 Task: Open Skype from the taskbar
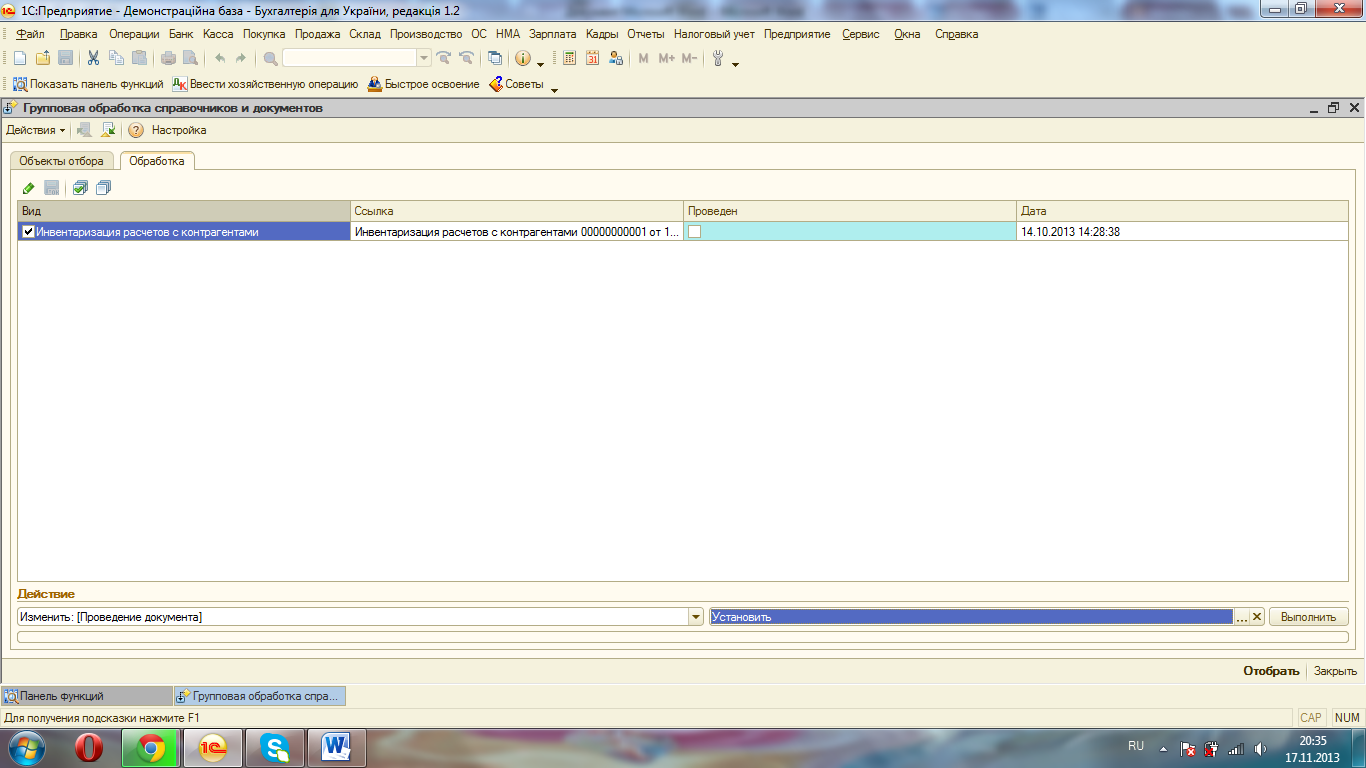point(275,748)
